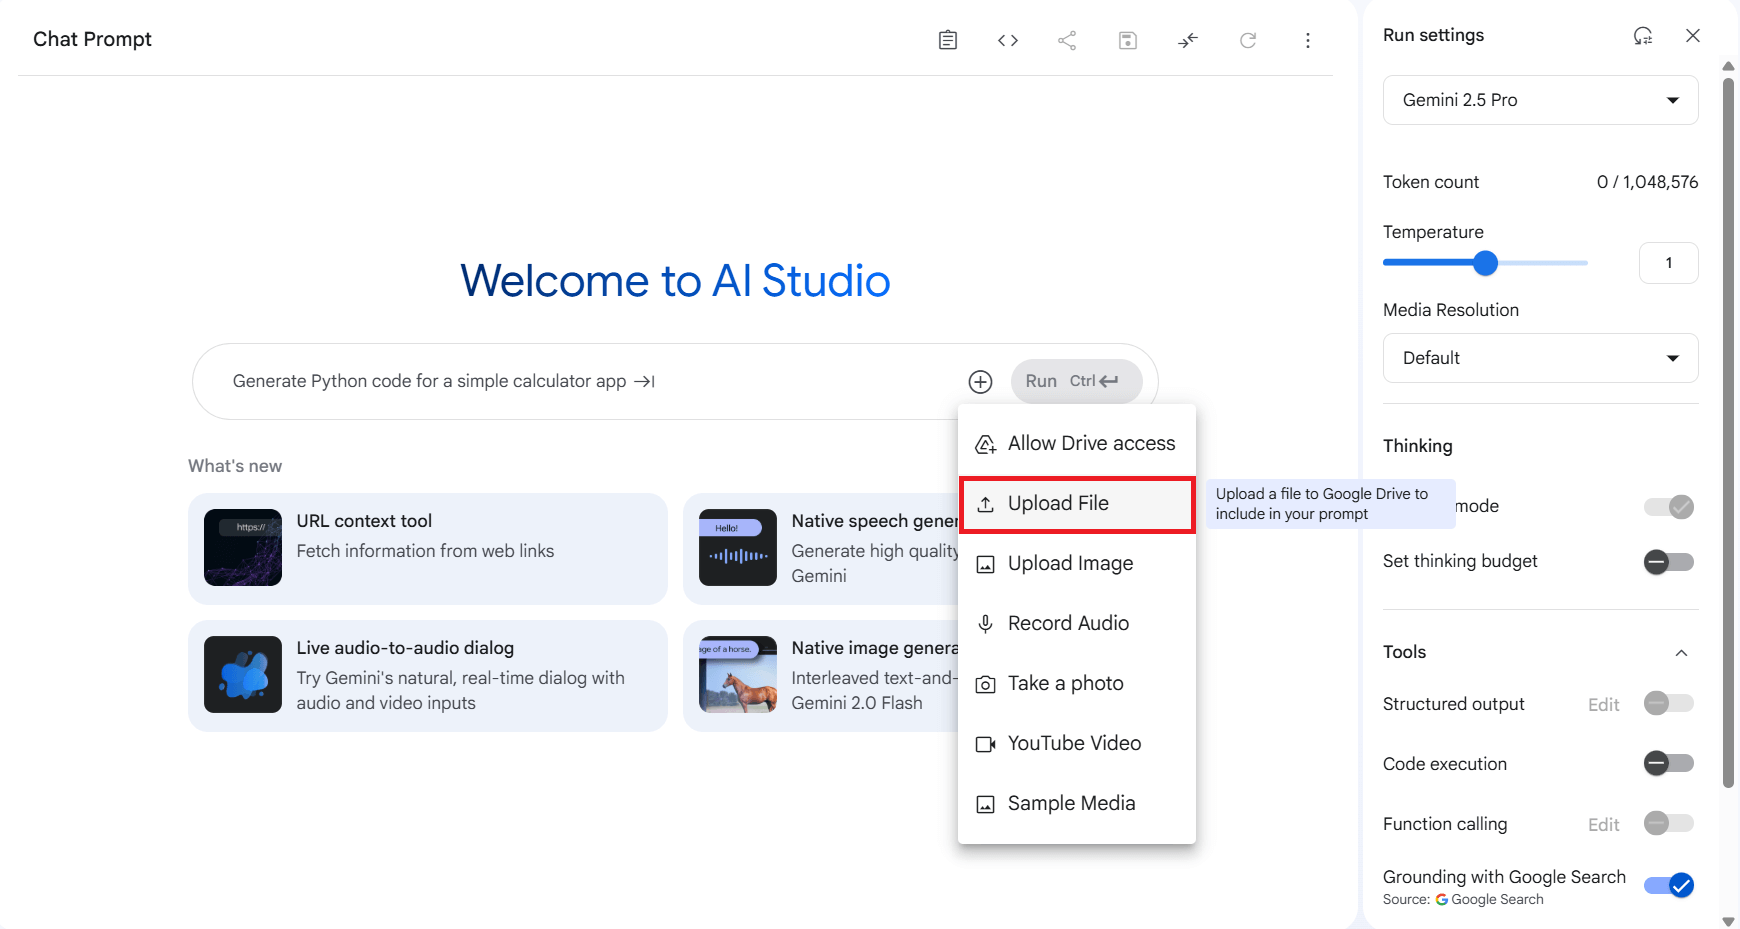
Task: Close the Run settings panel
Action: click(1693, 36)
